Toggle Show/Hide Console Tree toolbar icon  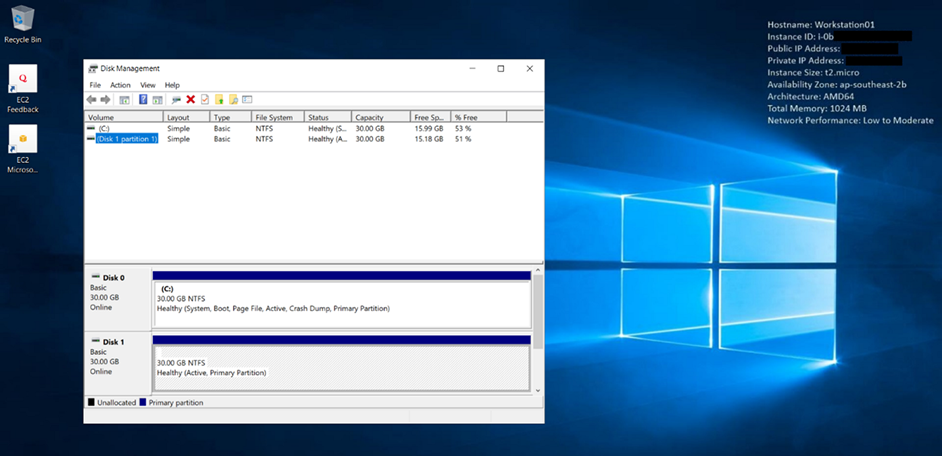point(124,100)
